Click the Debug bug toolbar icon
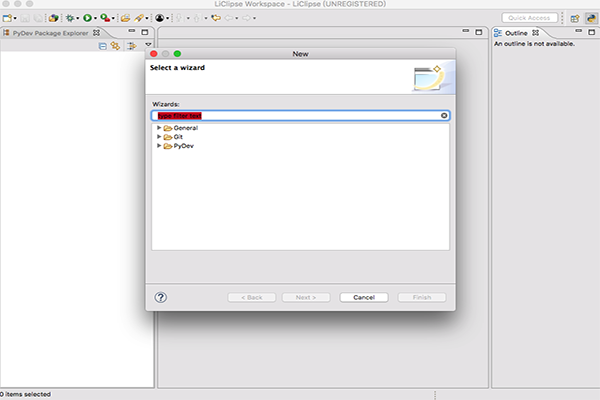This screenshot has height=400, width=600. [x=70, y=18]
